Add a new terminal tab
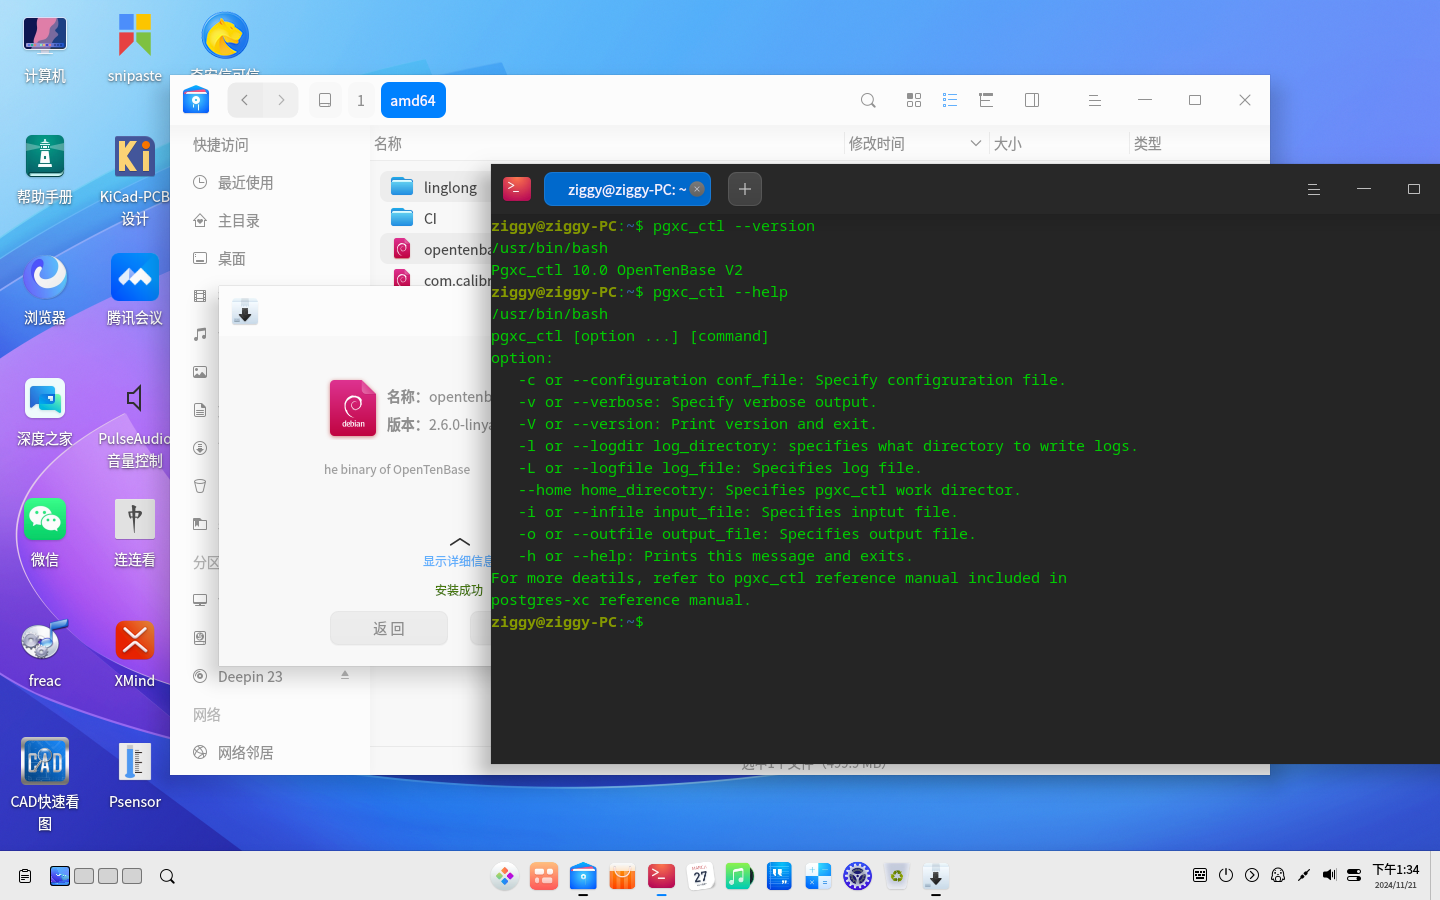Screen dimensions: 1440x900 [x=745, y=189]
